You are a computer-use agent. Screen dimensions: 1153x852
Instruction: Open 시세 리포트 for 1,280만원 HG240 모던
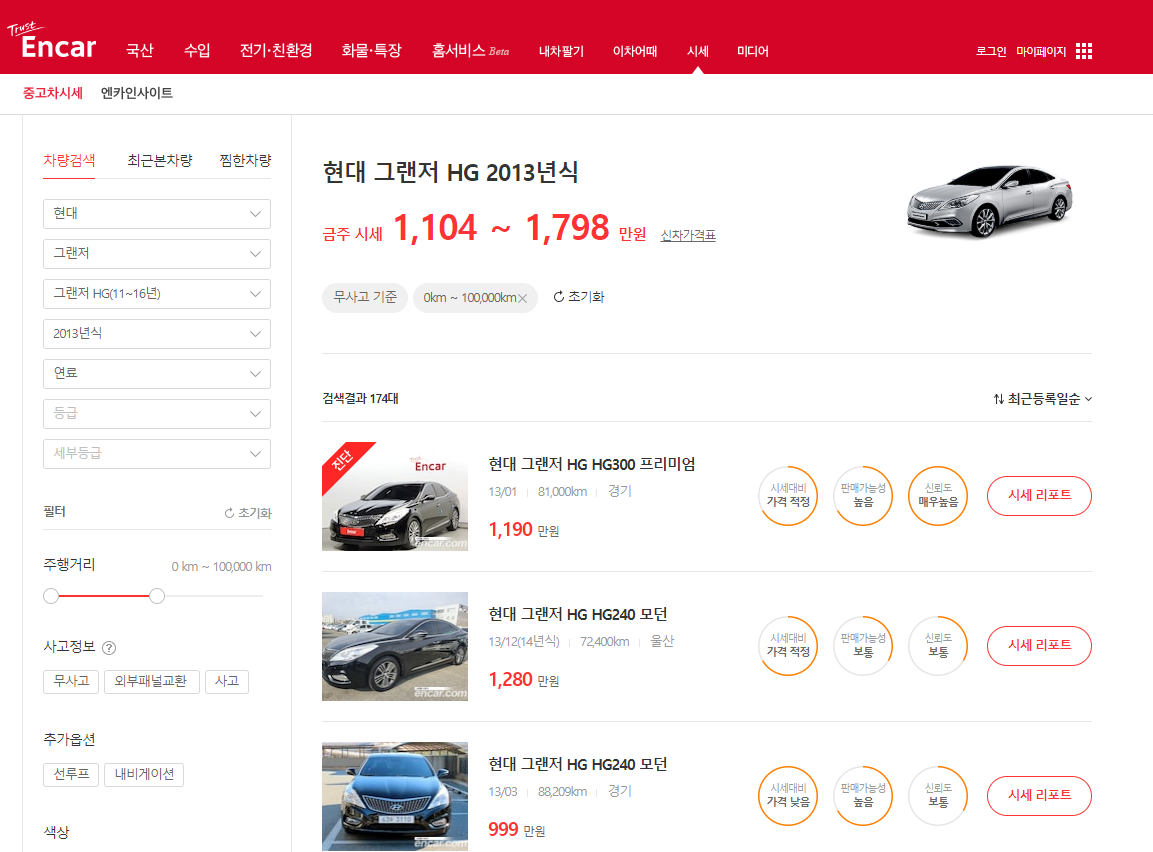click(1039, 645)
